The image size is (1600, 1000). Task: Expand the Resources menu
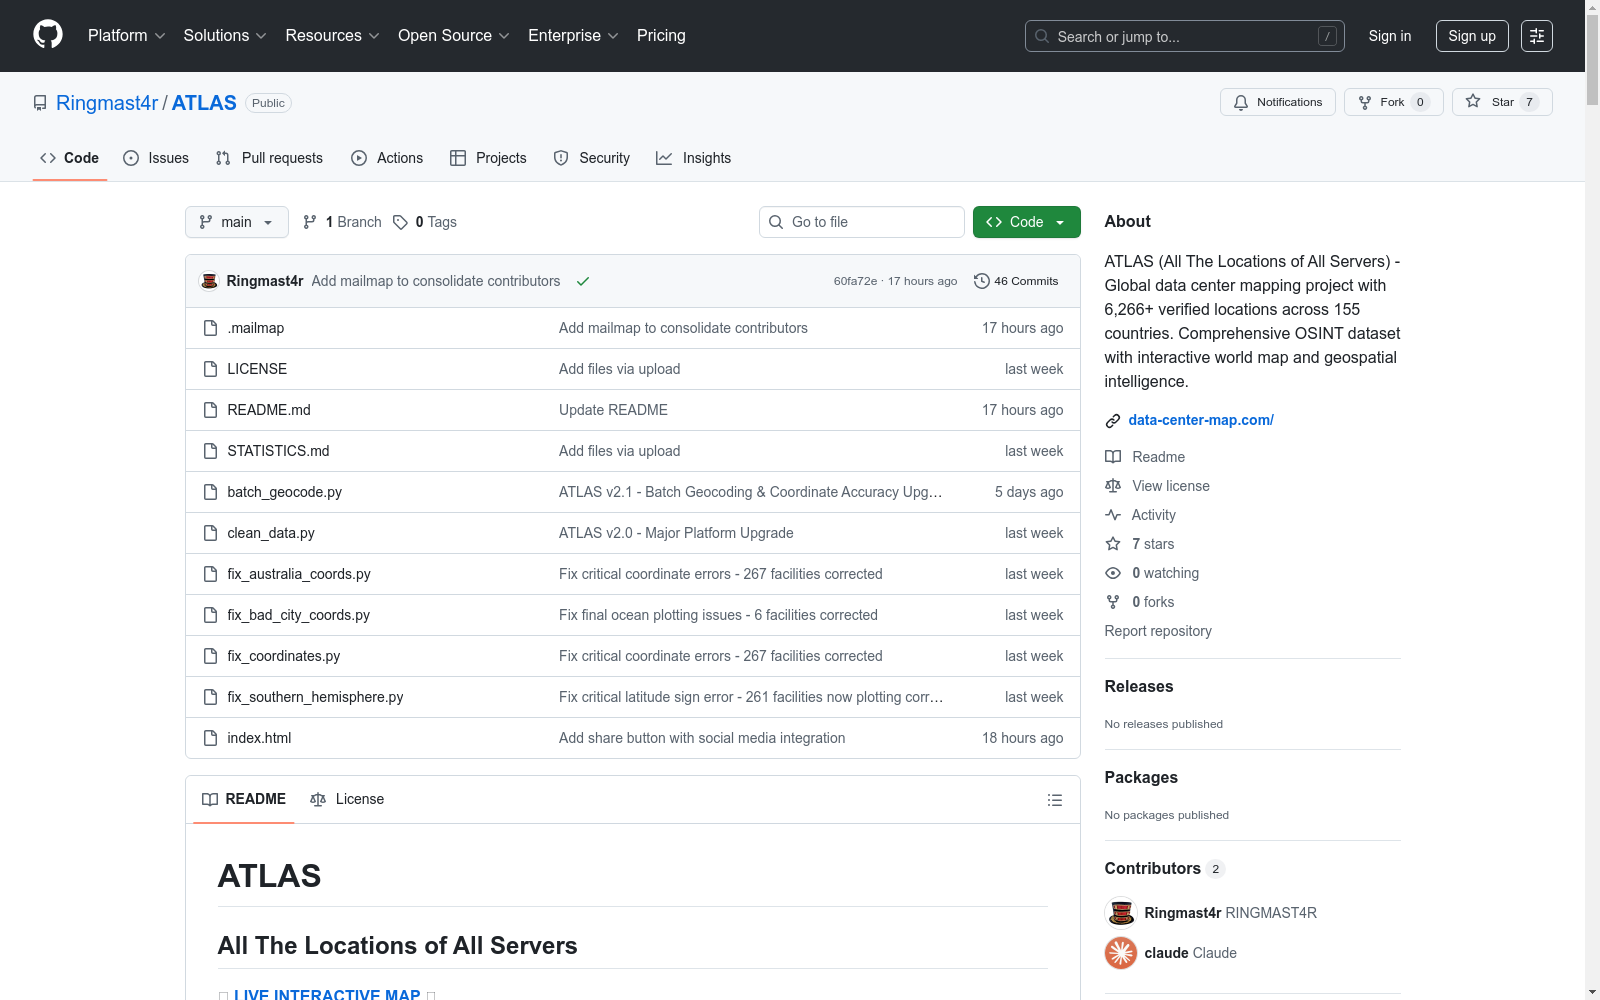click(x=332, y=36)
